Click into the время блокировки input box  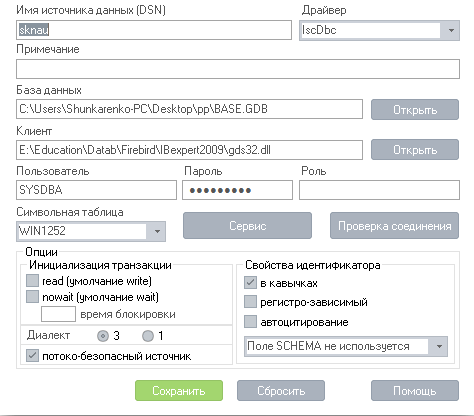pyautogui.click(x=58, y=314)
